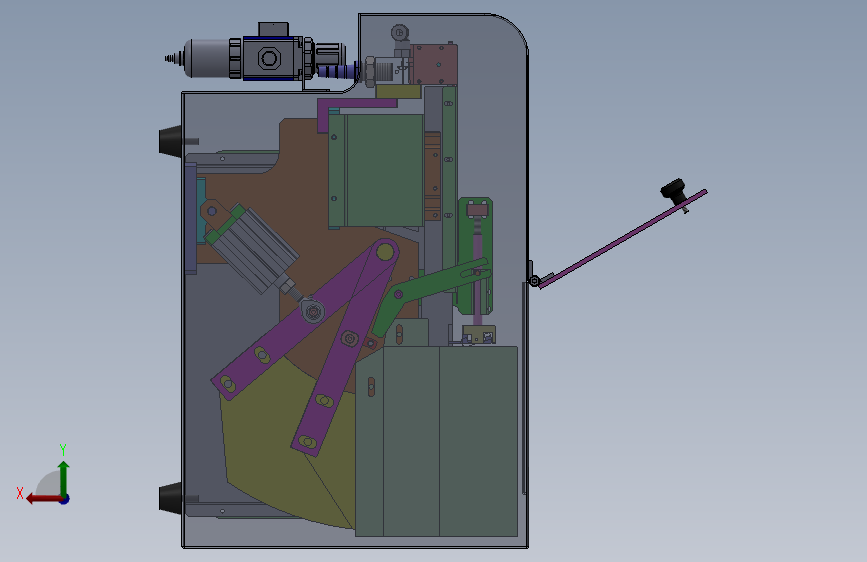Select the upper green rectangular block
867x562 pixels.
coord(376,170)
